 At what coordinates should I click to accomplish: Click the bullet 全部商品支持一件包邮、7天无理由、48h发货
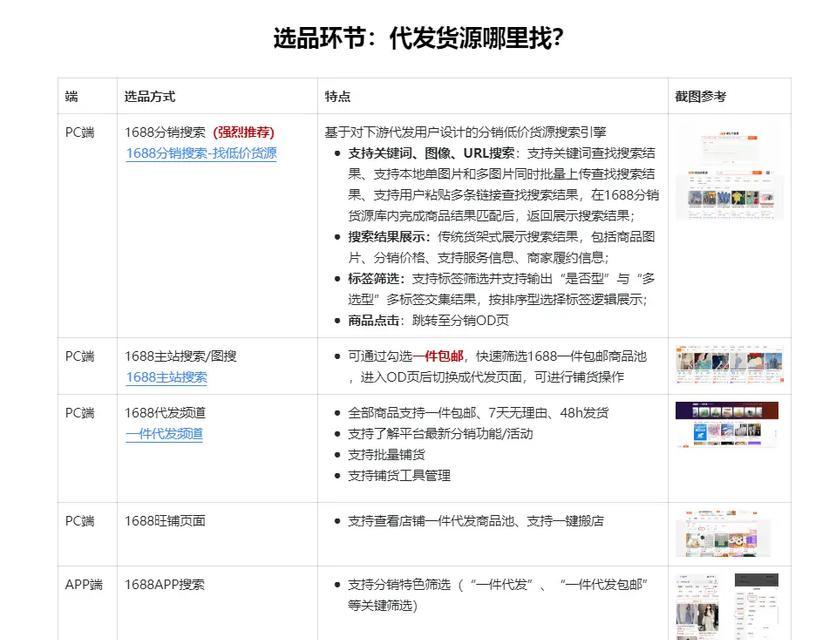tap(478, 413)
